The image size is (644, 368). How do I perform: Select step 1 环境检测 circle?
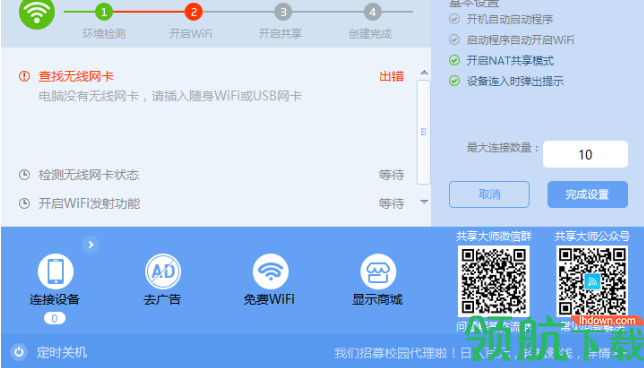click(x=104, y=12)
